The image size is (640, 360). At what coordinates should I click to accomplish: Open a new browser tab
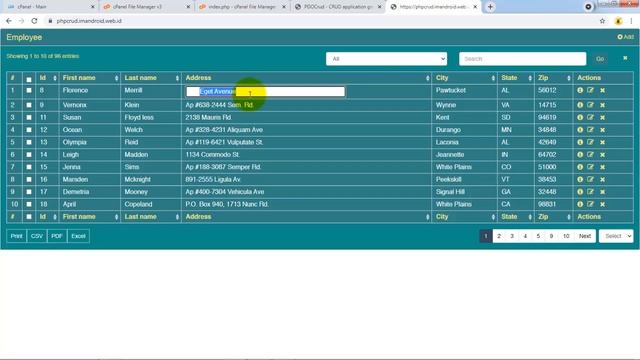[x=490, y=7]
